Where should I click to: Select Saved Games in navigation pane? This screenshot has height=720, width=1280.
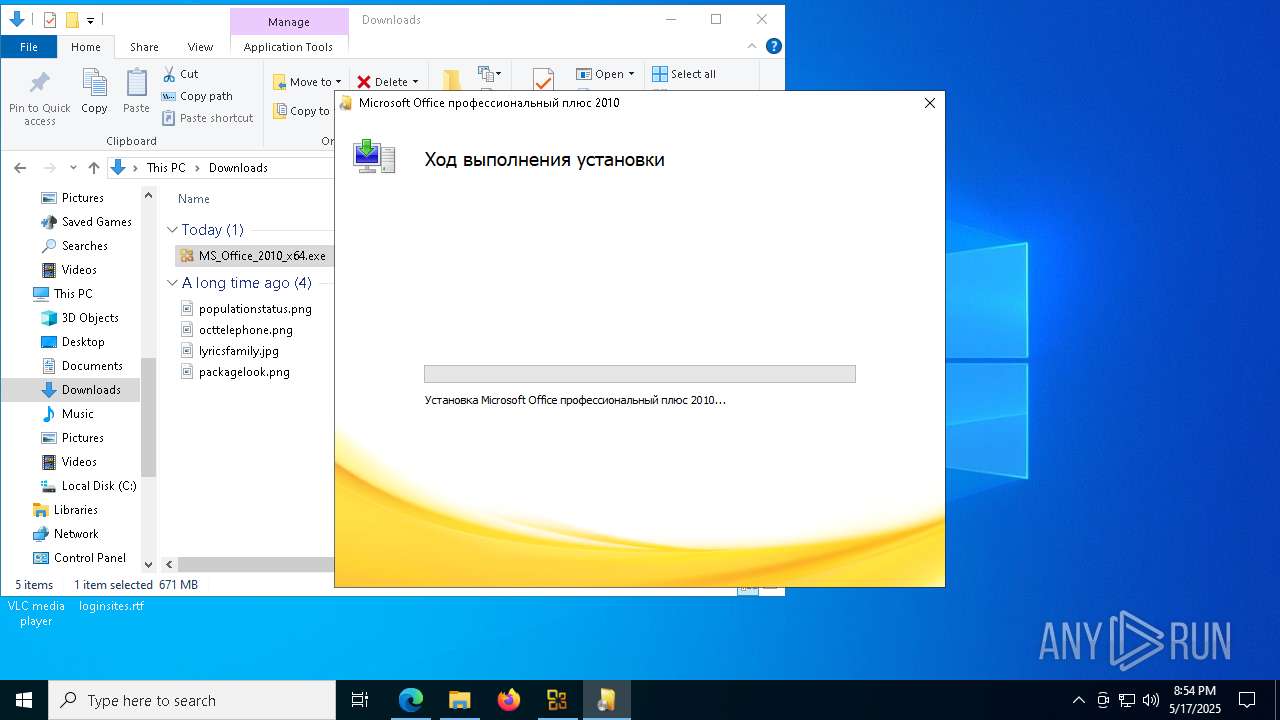tap(86, 222)
